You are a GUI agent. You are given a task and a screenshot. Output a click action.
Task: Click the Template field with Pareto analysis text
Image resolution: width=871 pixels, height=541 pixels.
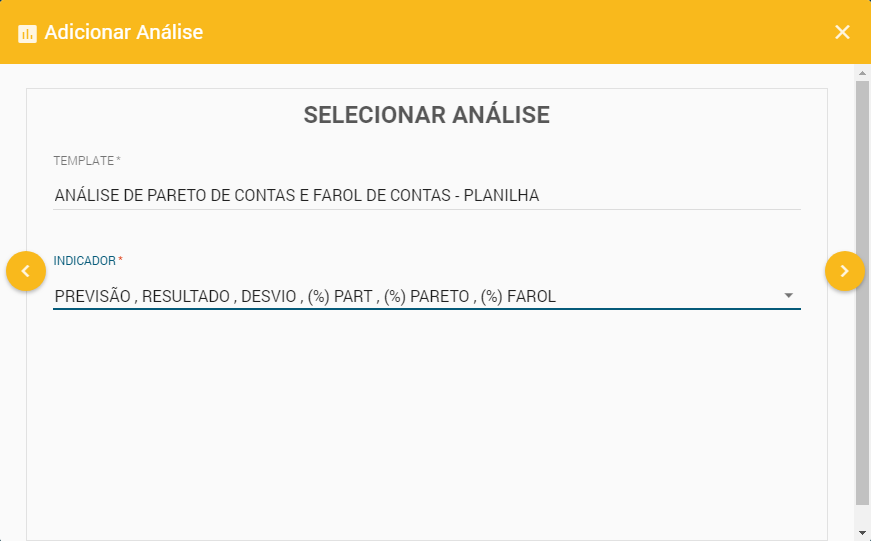click(x=400, y=195)
